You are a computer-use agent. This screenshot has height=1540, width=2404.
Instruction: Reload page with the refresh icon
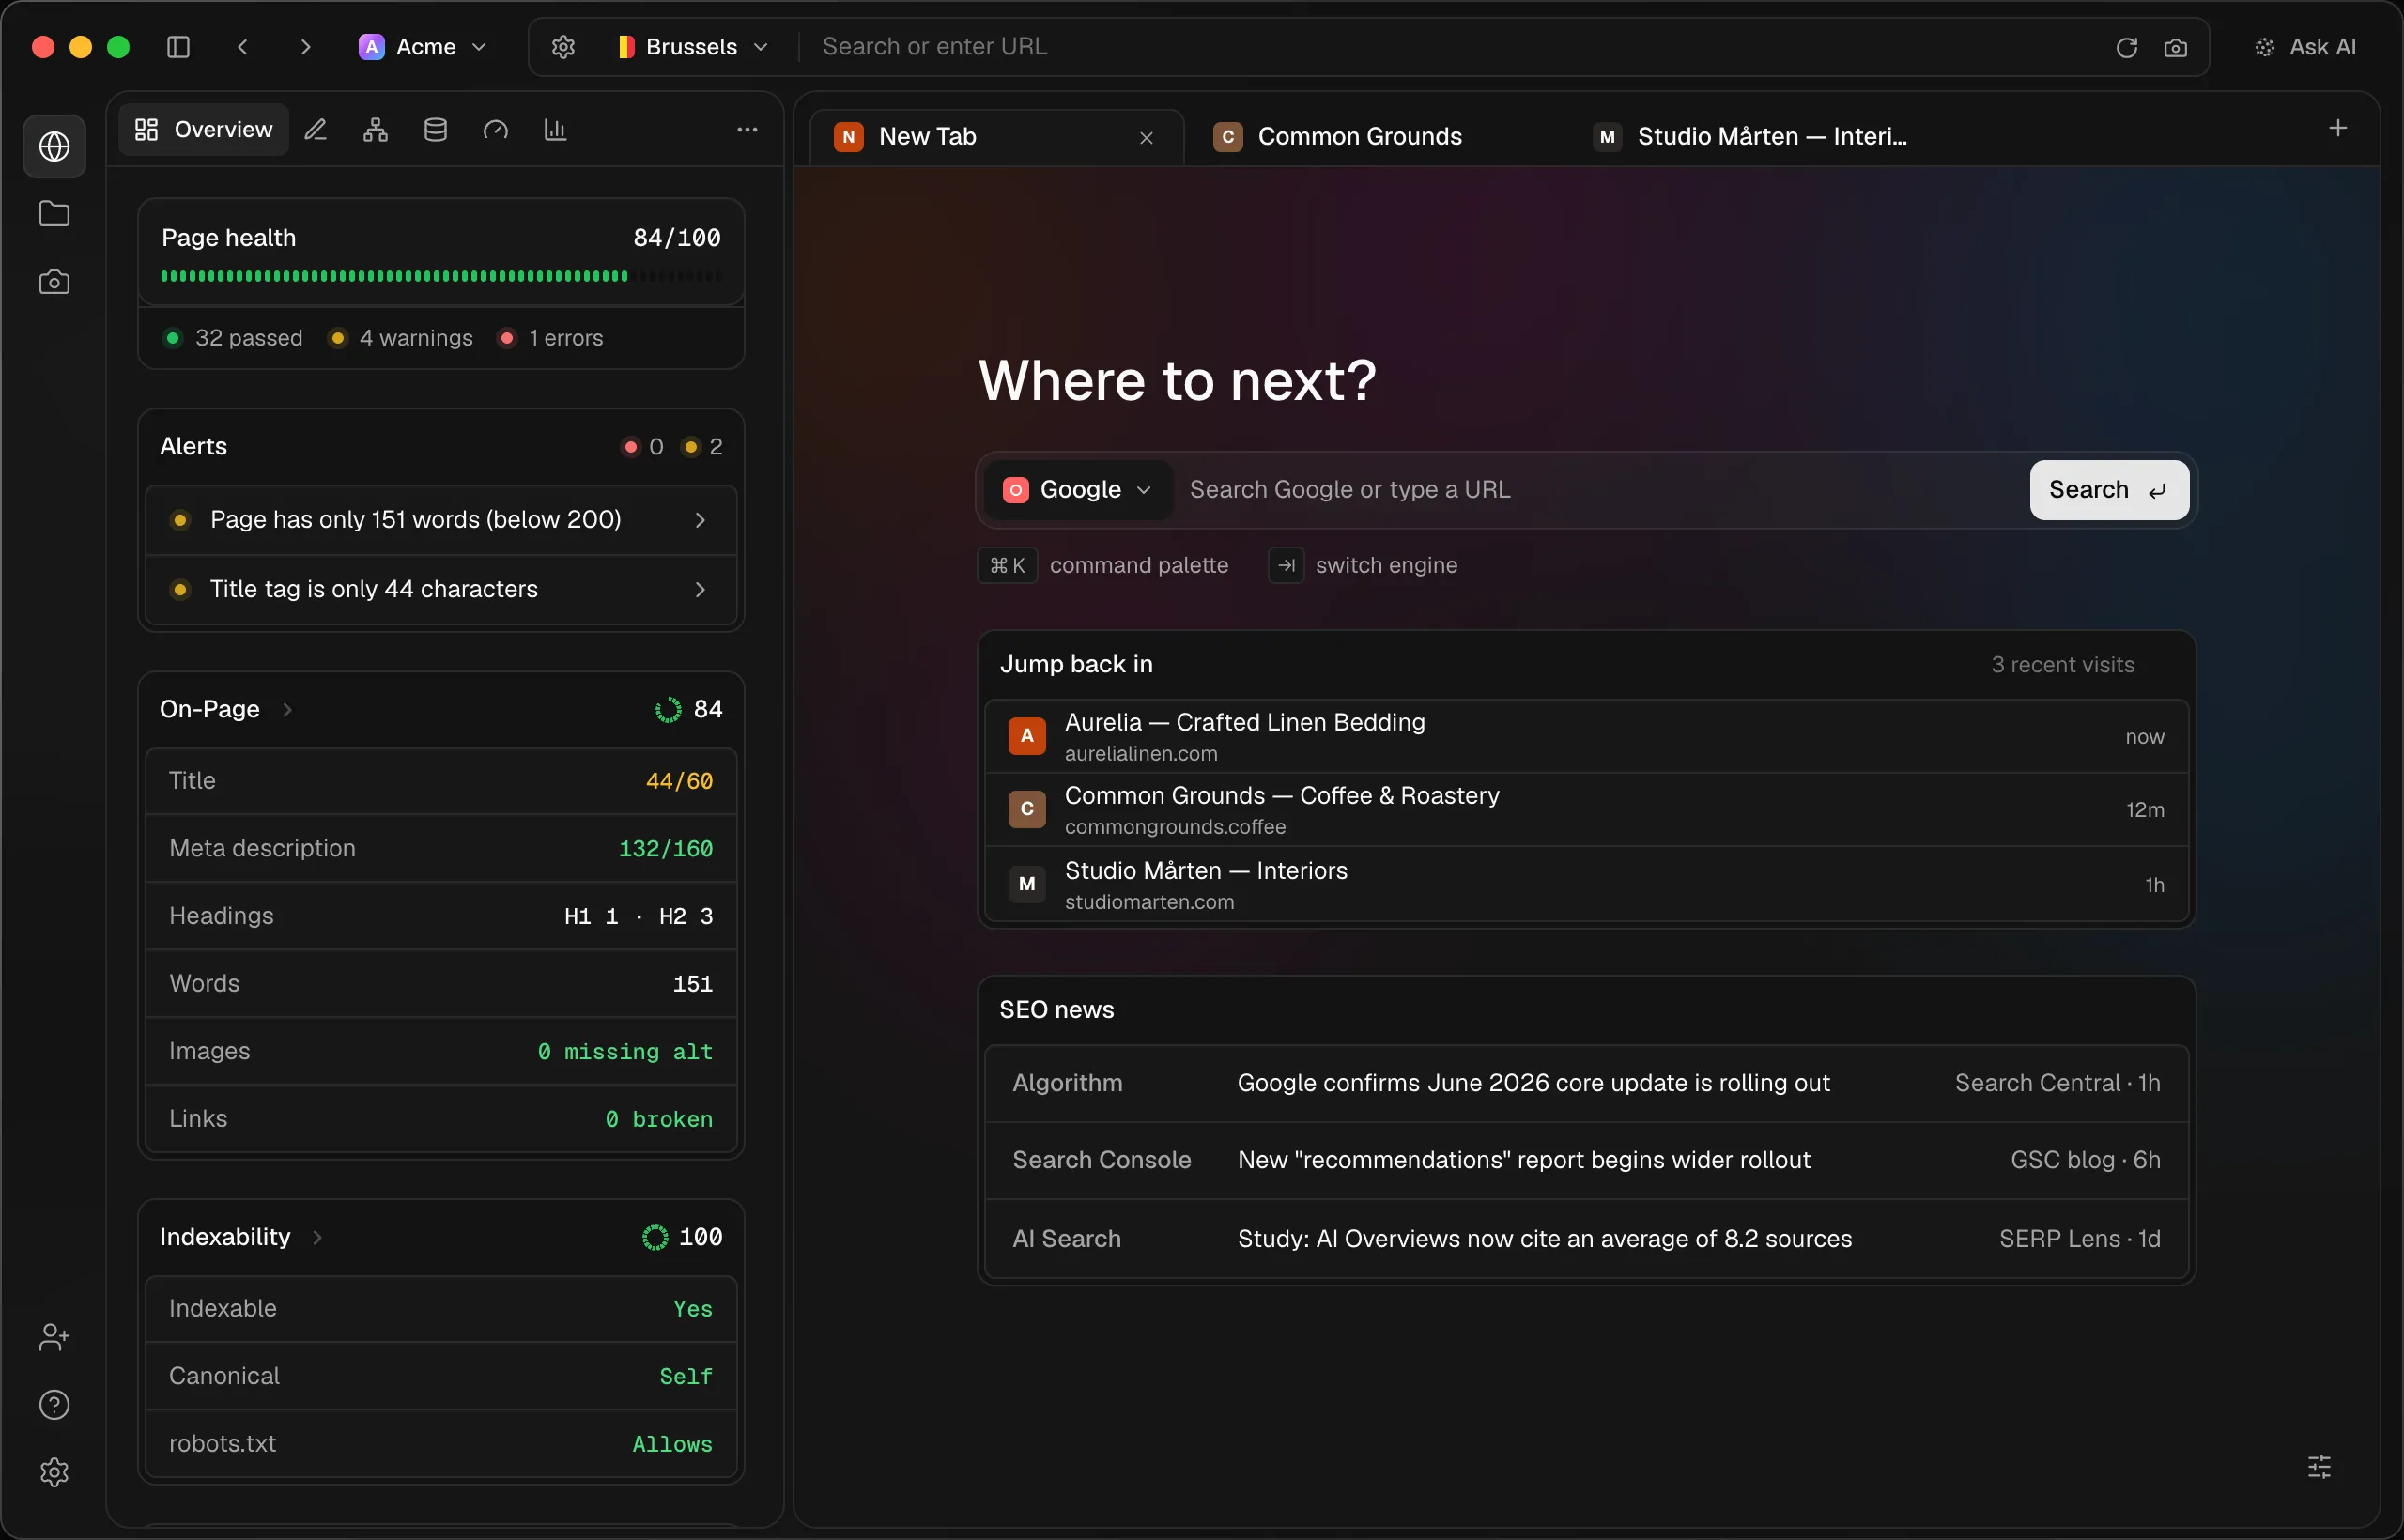[2127, 47]
